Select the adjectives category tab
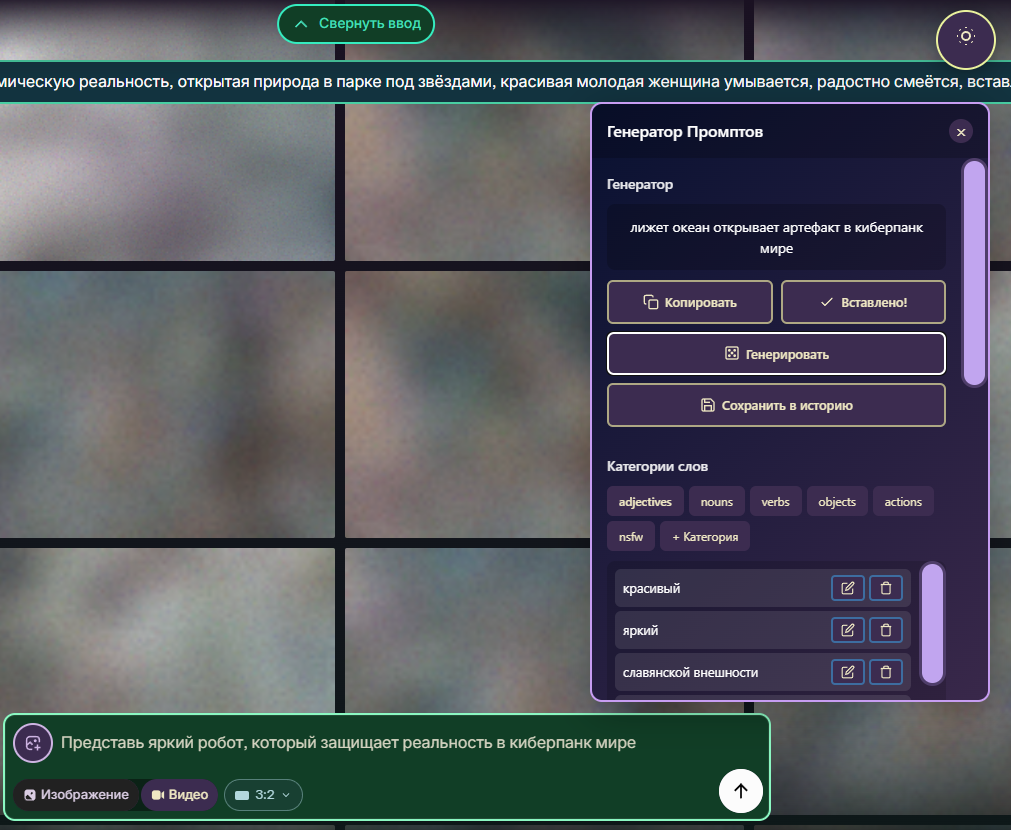This screenshot has width=1011, height=830. tap(645, 501)
